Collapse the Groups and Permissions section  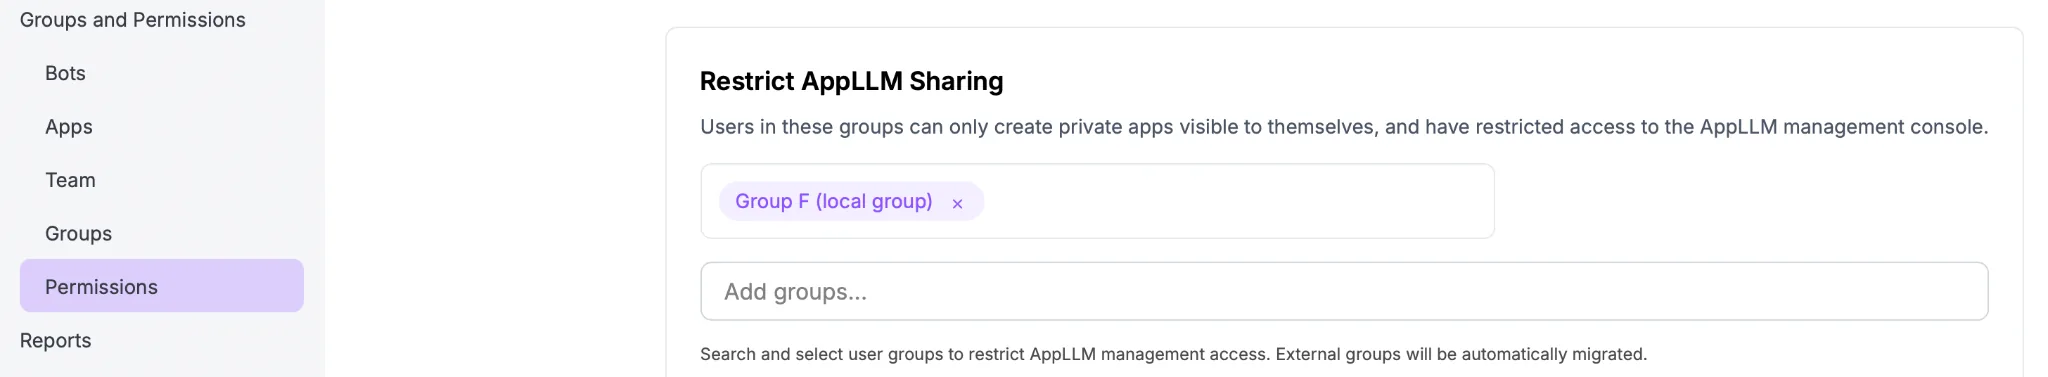132,20
